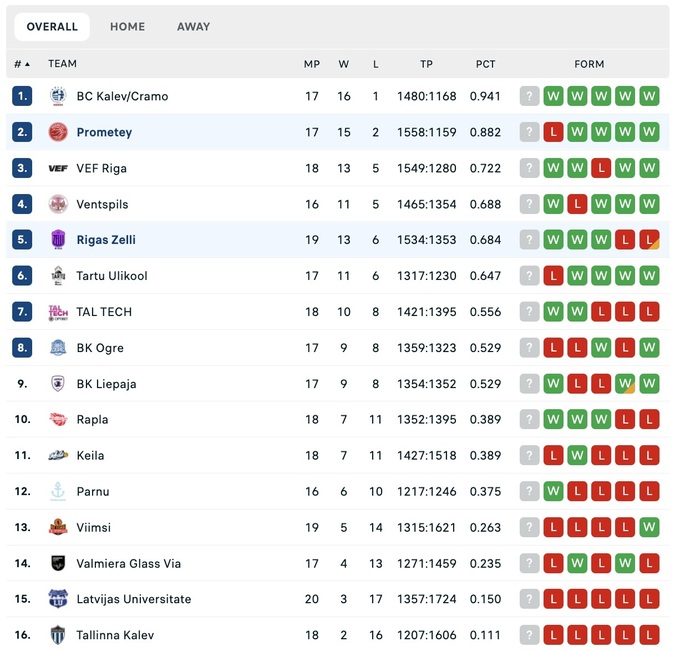Click BC Kalev/Cramo's upcoming match ? badge
Viewport: 680px width, 652px height.
click(x=529, y=96)
